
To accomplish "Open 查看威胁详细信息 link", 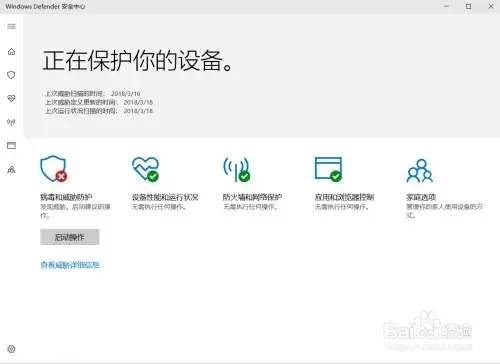I will coord(70,265).
